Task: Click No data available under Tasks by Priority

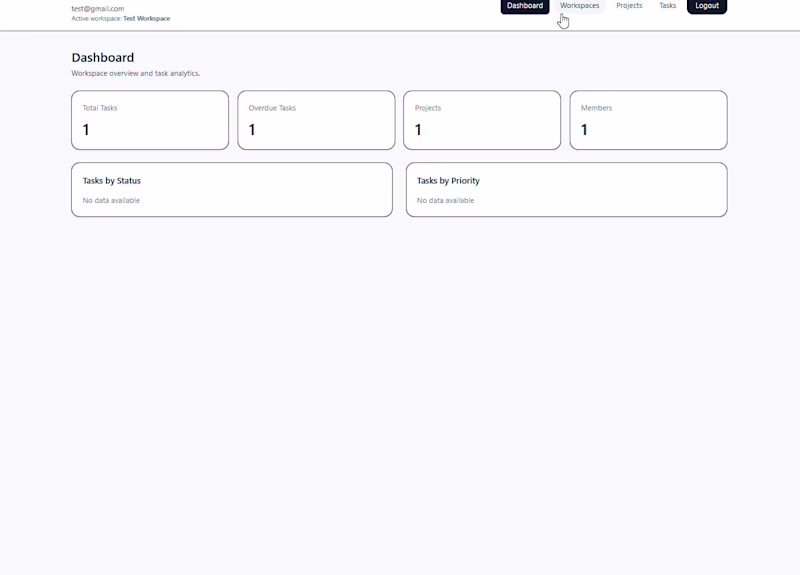Action: [x=445, y=201]
